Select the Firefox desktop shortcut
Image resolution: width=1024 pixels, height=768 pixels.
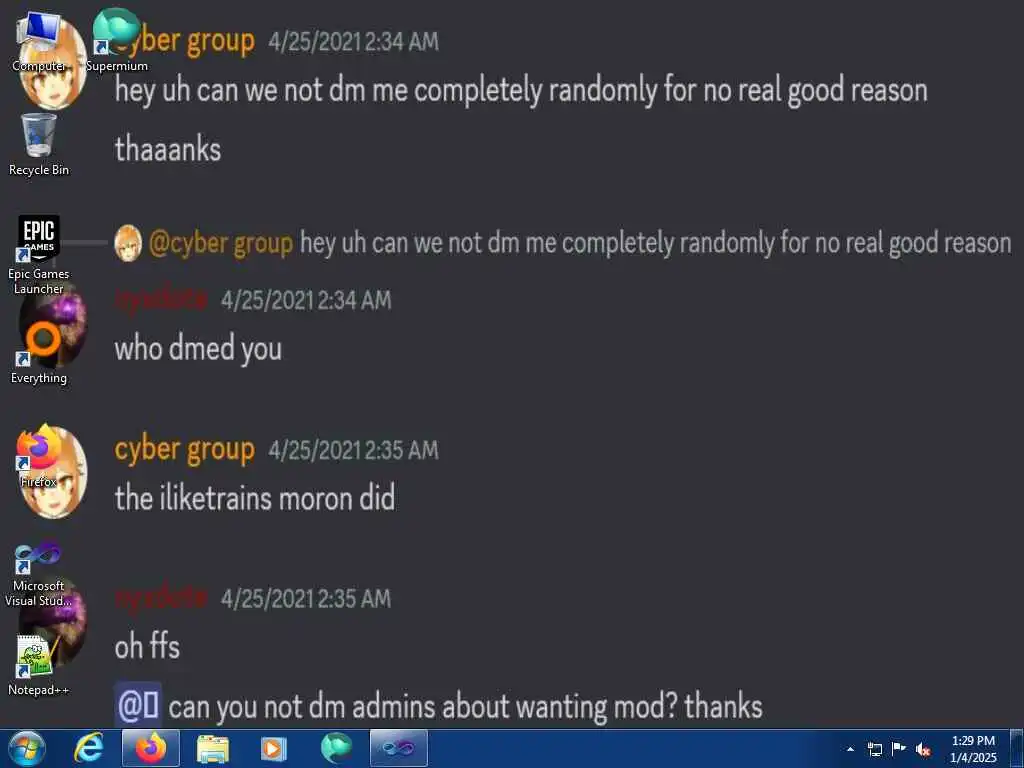pyautogui.click(x=39, y=457)
